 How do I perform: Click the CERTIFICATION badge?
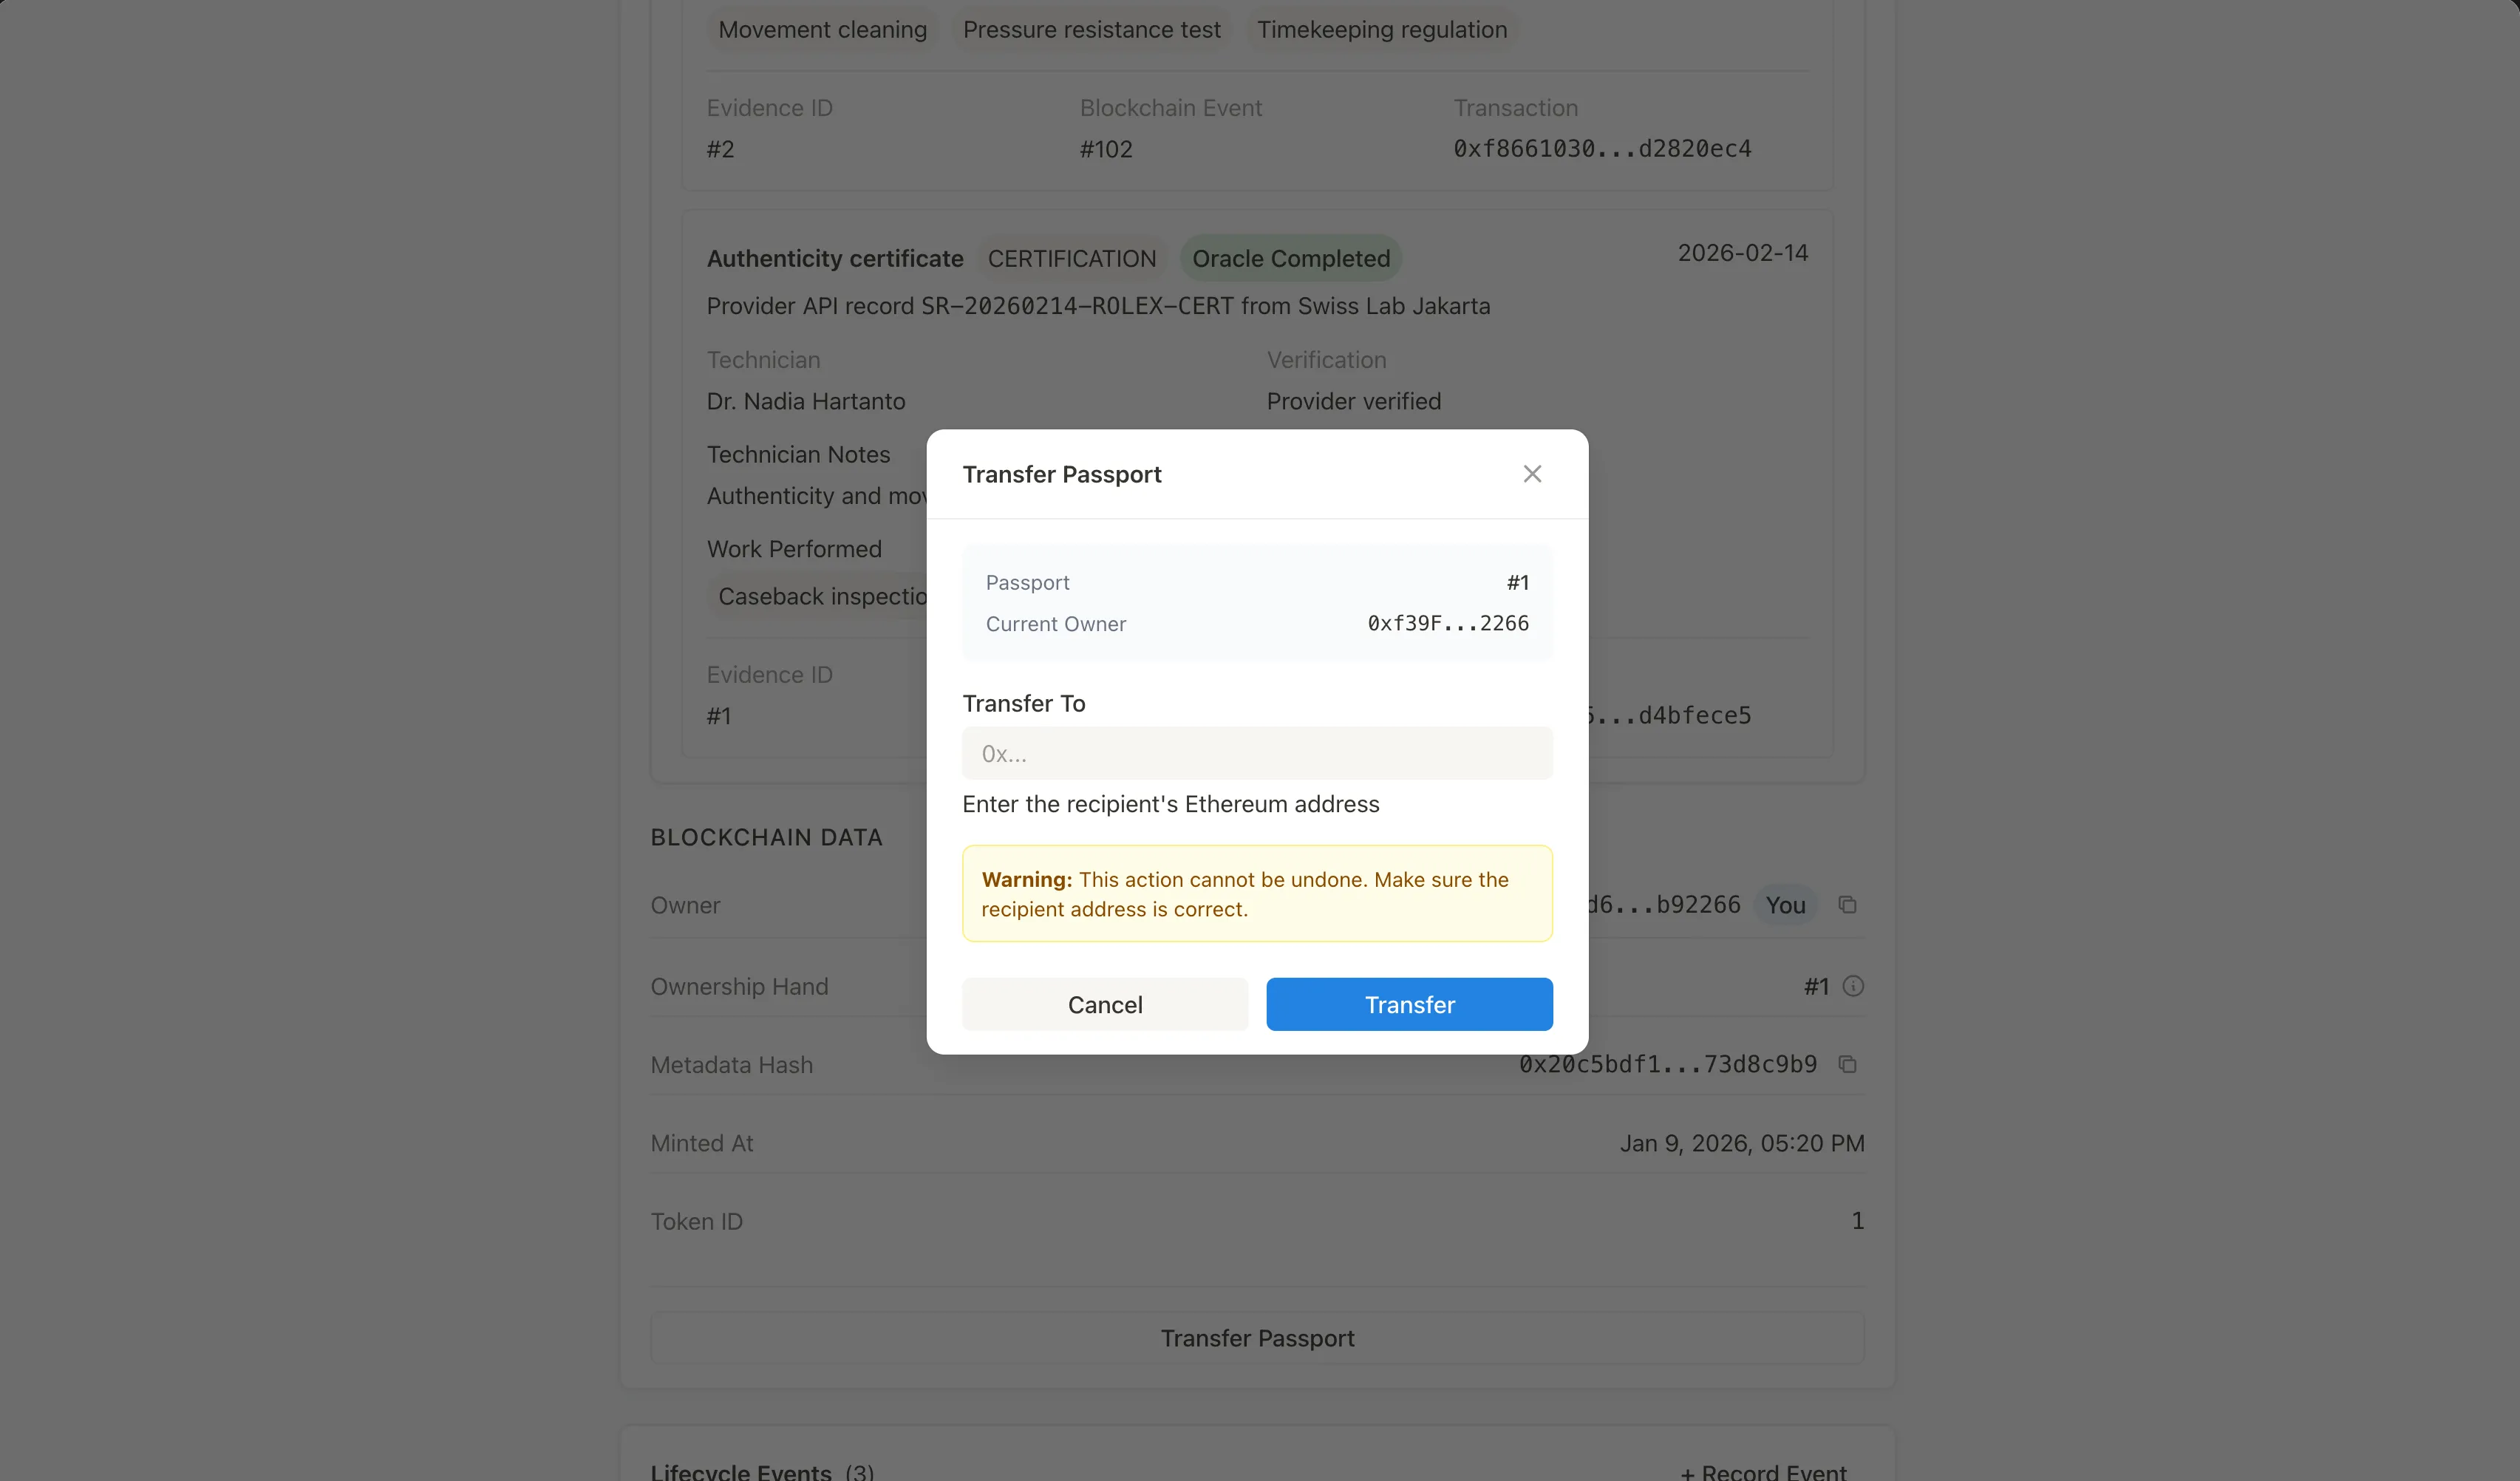[x=1071, y=258]
